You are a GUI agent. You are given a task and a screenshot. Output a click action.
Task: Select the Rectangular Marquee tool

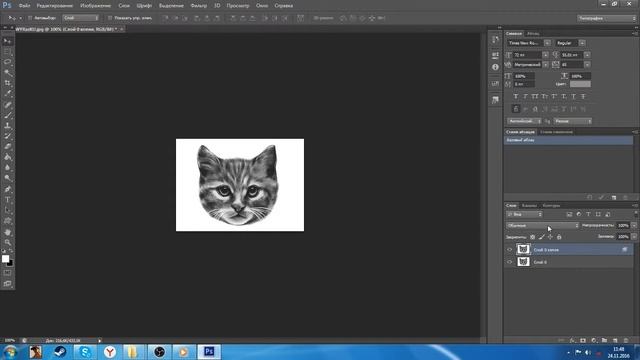pos(7,51)
